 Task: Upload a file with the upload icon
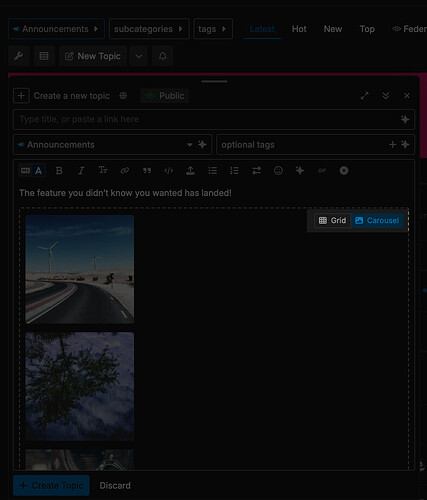coord(190,171)
